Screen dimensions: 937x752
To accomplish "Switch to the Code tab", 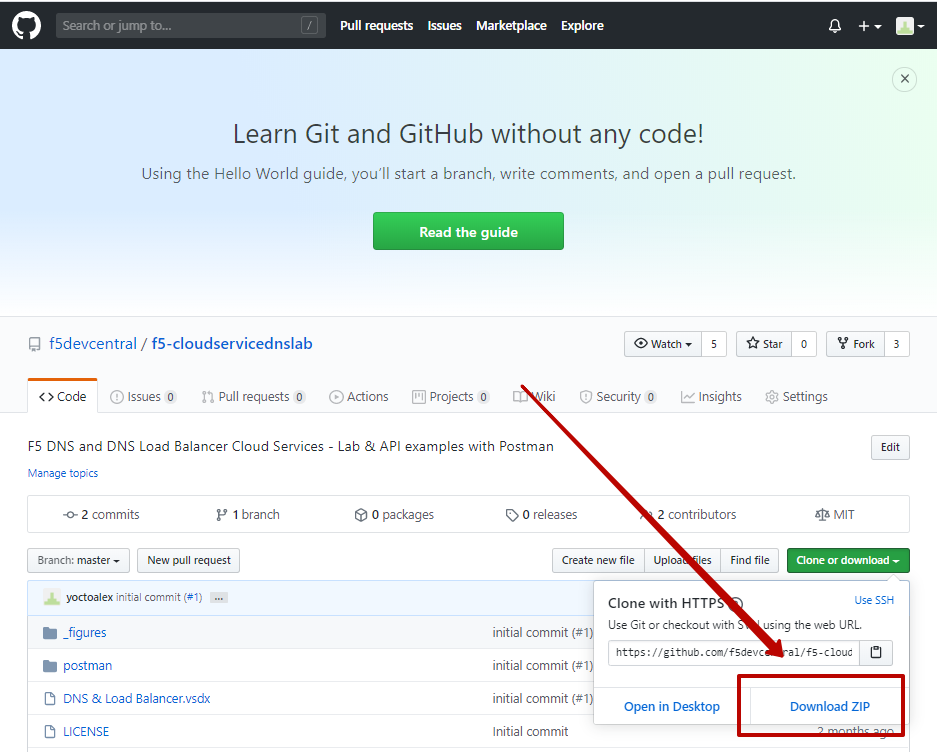I will pos(62,396).
